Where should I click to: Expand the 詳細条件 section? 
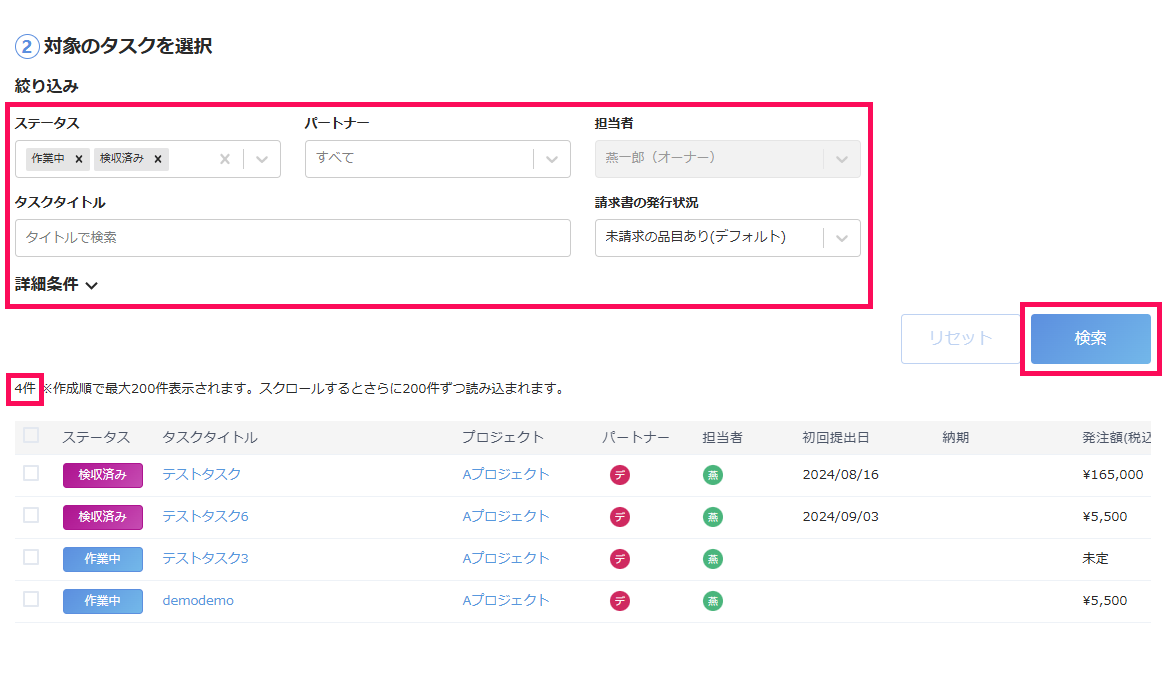point(57,285)
